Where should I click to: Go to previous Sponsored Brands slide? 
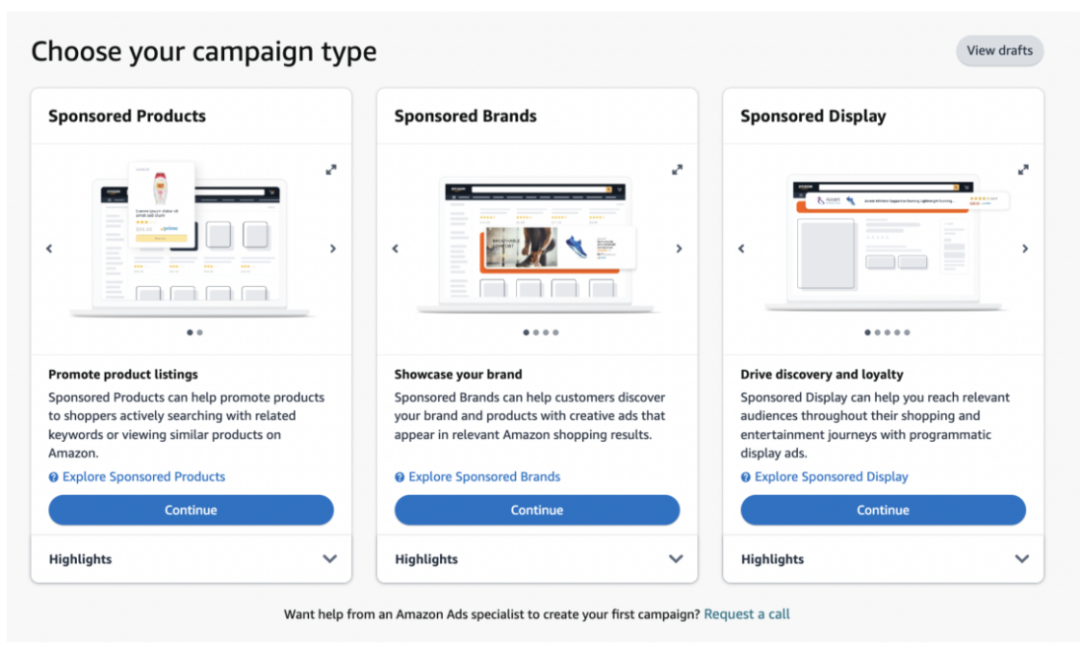point(395,249)
